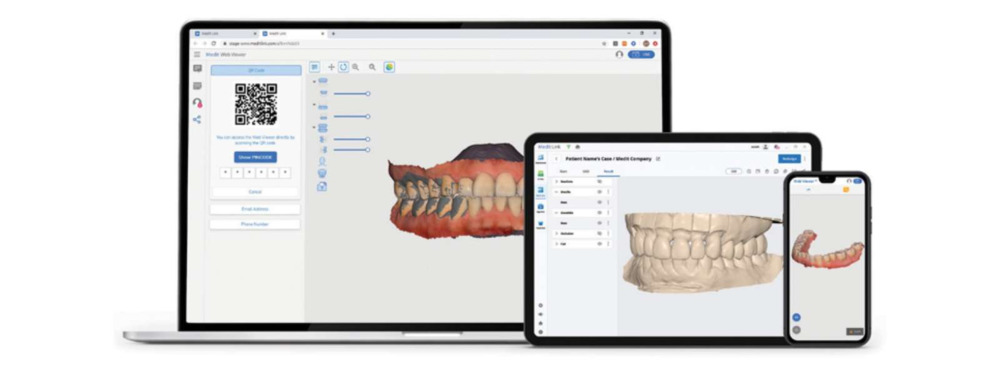This screenshot has width=1000, height=375.
Task: Open kebab options on tablet Maxilla row
Action: pos(608,192)
